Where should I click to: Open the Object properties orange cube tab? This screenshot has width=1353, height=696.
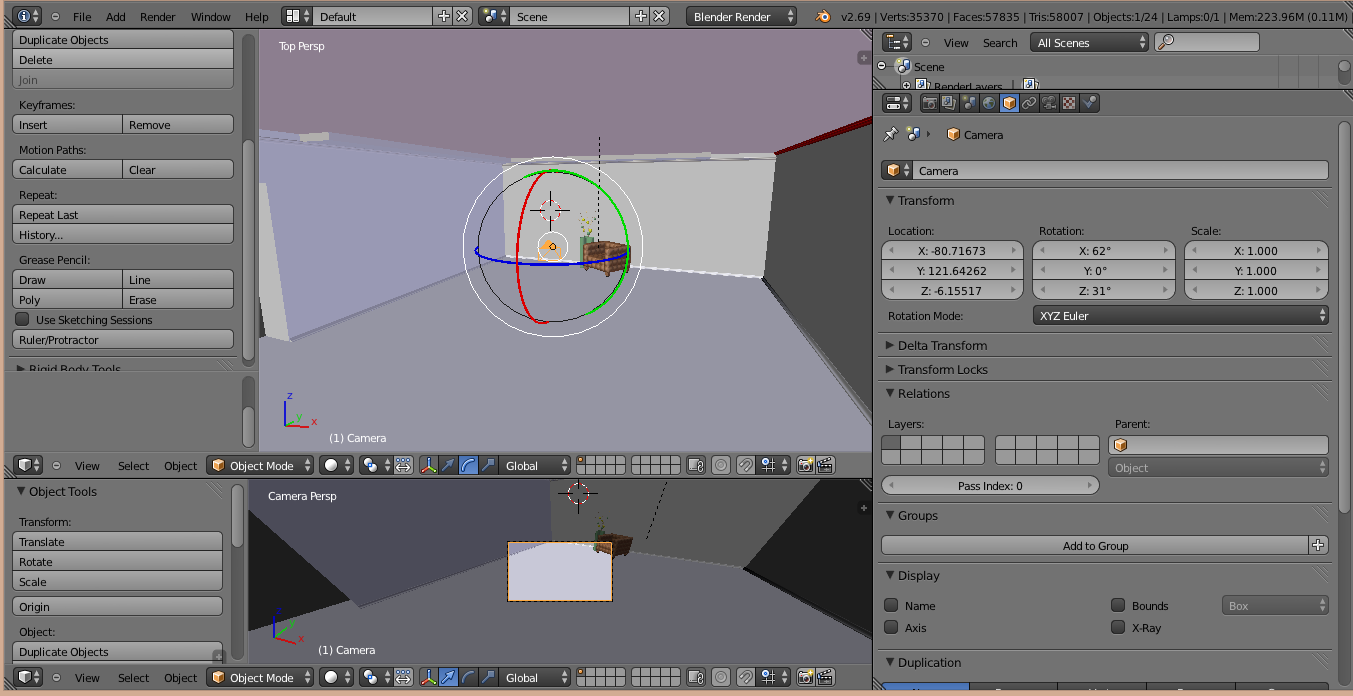coord(1010,103)
